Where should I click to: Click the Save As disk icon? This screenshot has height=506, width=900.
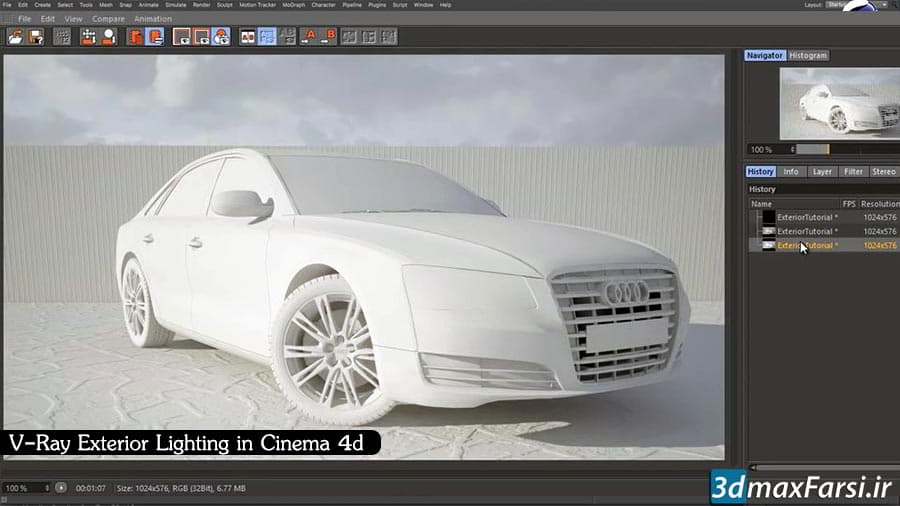[x=36, y=37]
